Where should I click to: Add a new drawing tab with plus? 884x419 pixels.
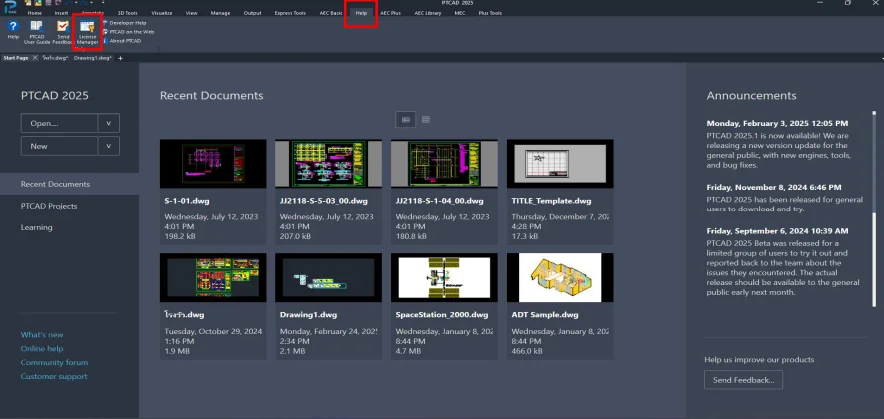(120, 58)
